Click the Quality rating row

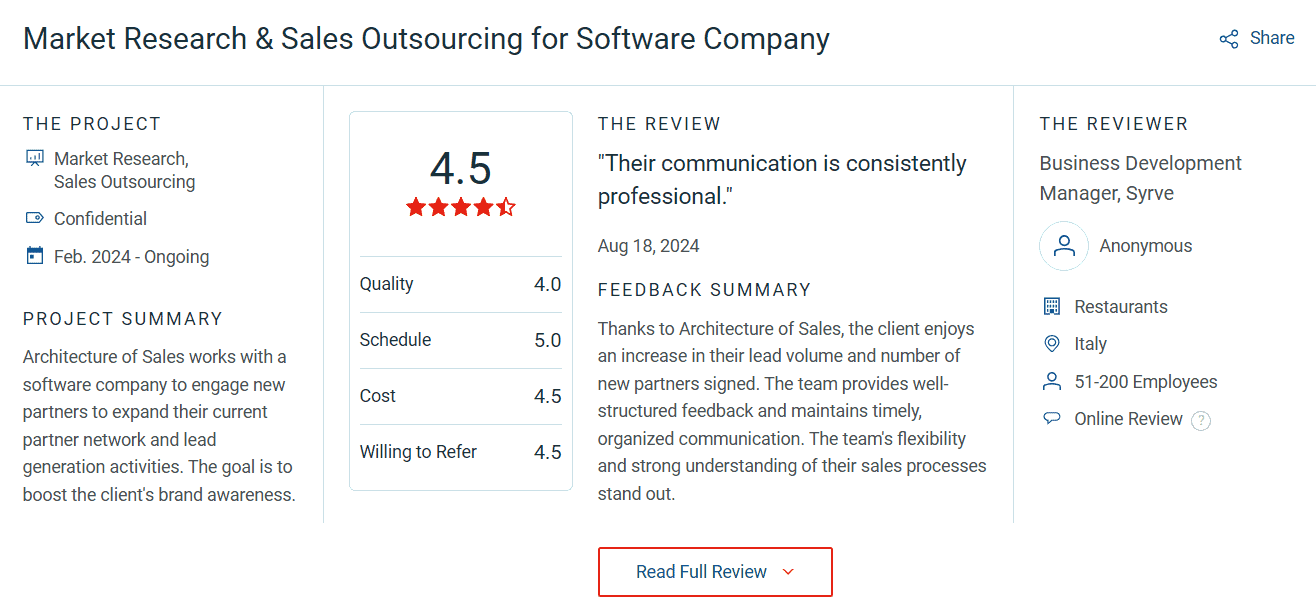pyautogui.click(x=460, y=284)
